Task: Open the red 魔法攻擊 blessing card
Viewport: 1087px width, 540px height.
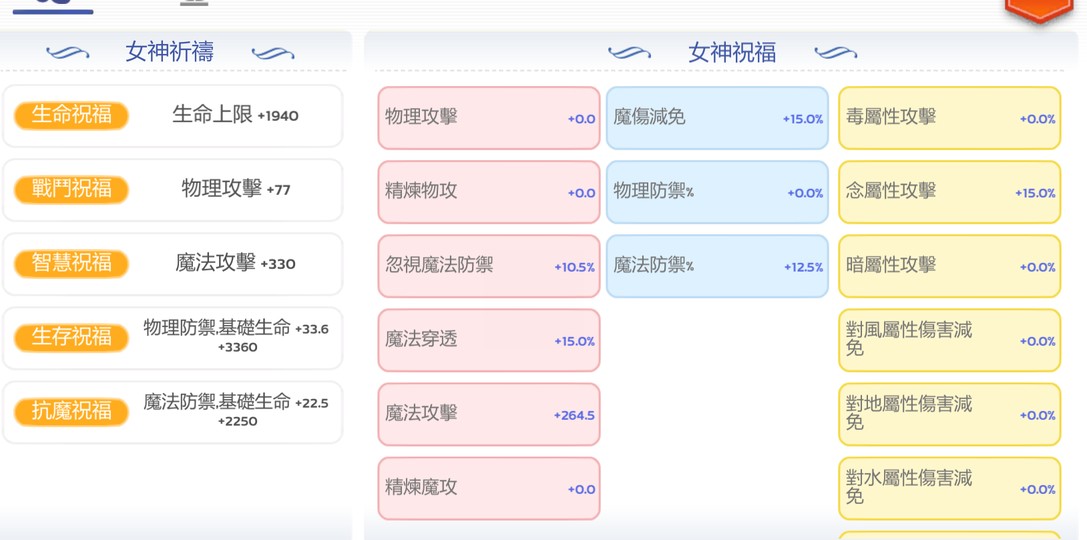Action: tap(489, 415)
